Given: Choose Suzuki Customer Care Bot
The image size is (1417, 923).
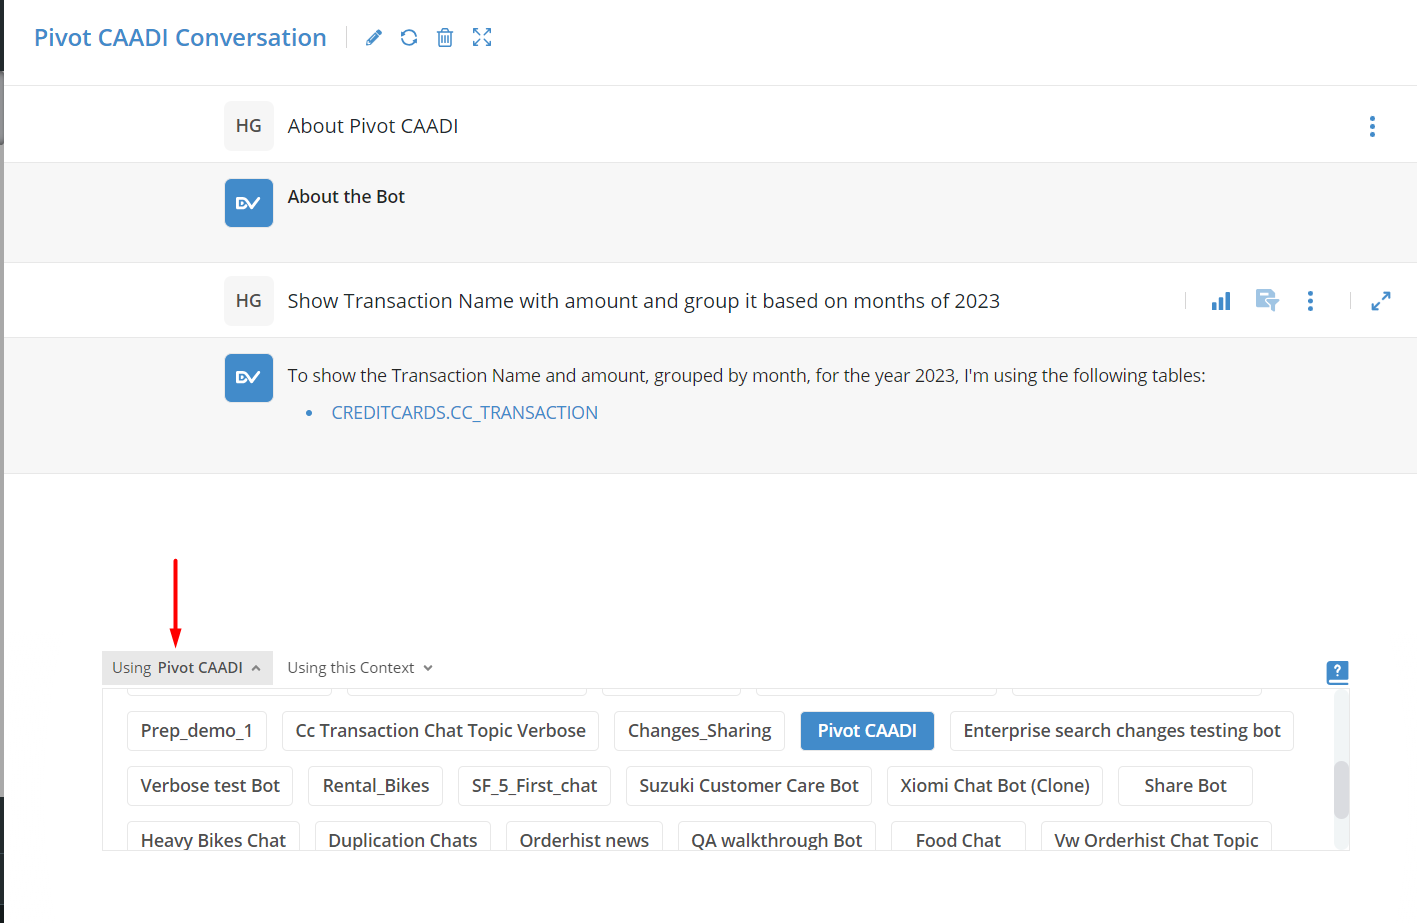Looking at the screenshot, I should tap(749, 786).
